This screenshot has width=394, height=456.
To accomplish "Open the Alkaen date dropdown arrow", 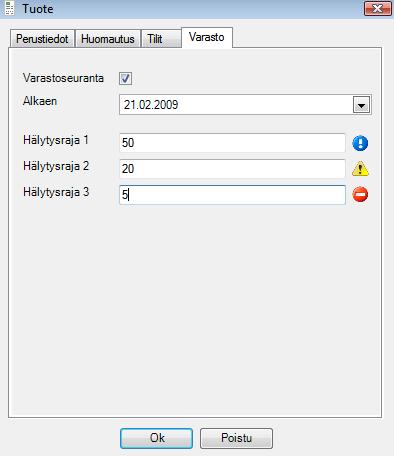I will [361, 105].
